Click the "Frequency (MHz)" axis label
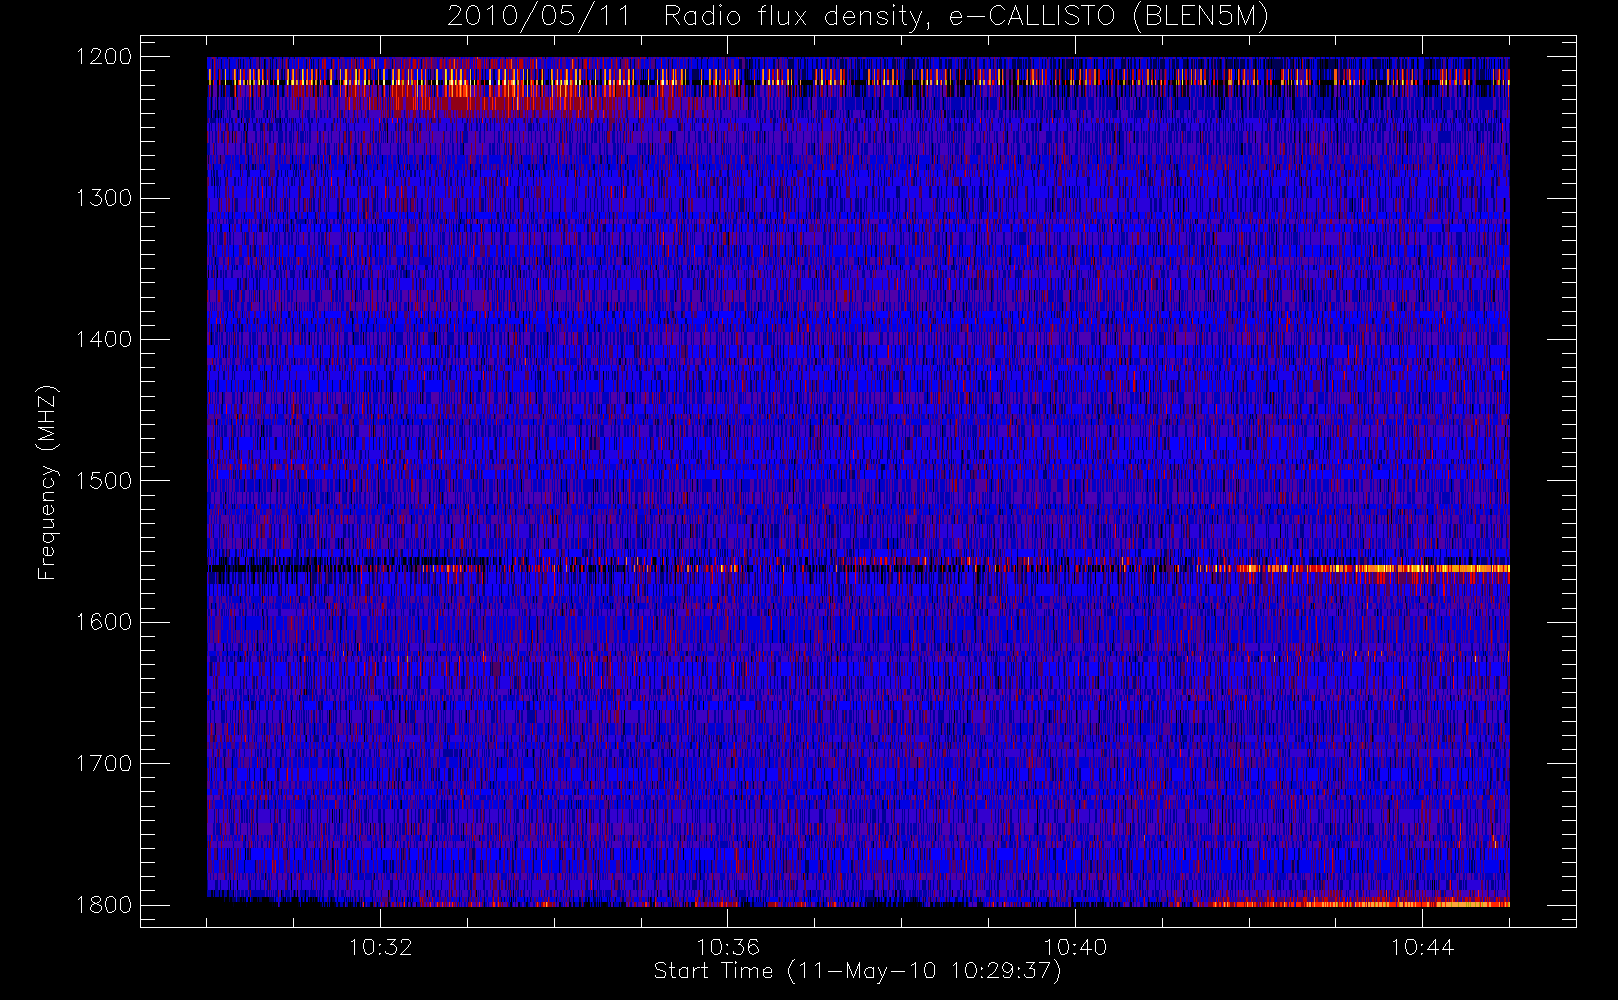1618x1000 pixels. pyautogui.click(x=47, y=482)
